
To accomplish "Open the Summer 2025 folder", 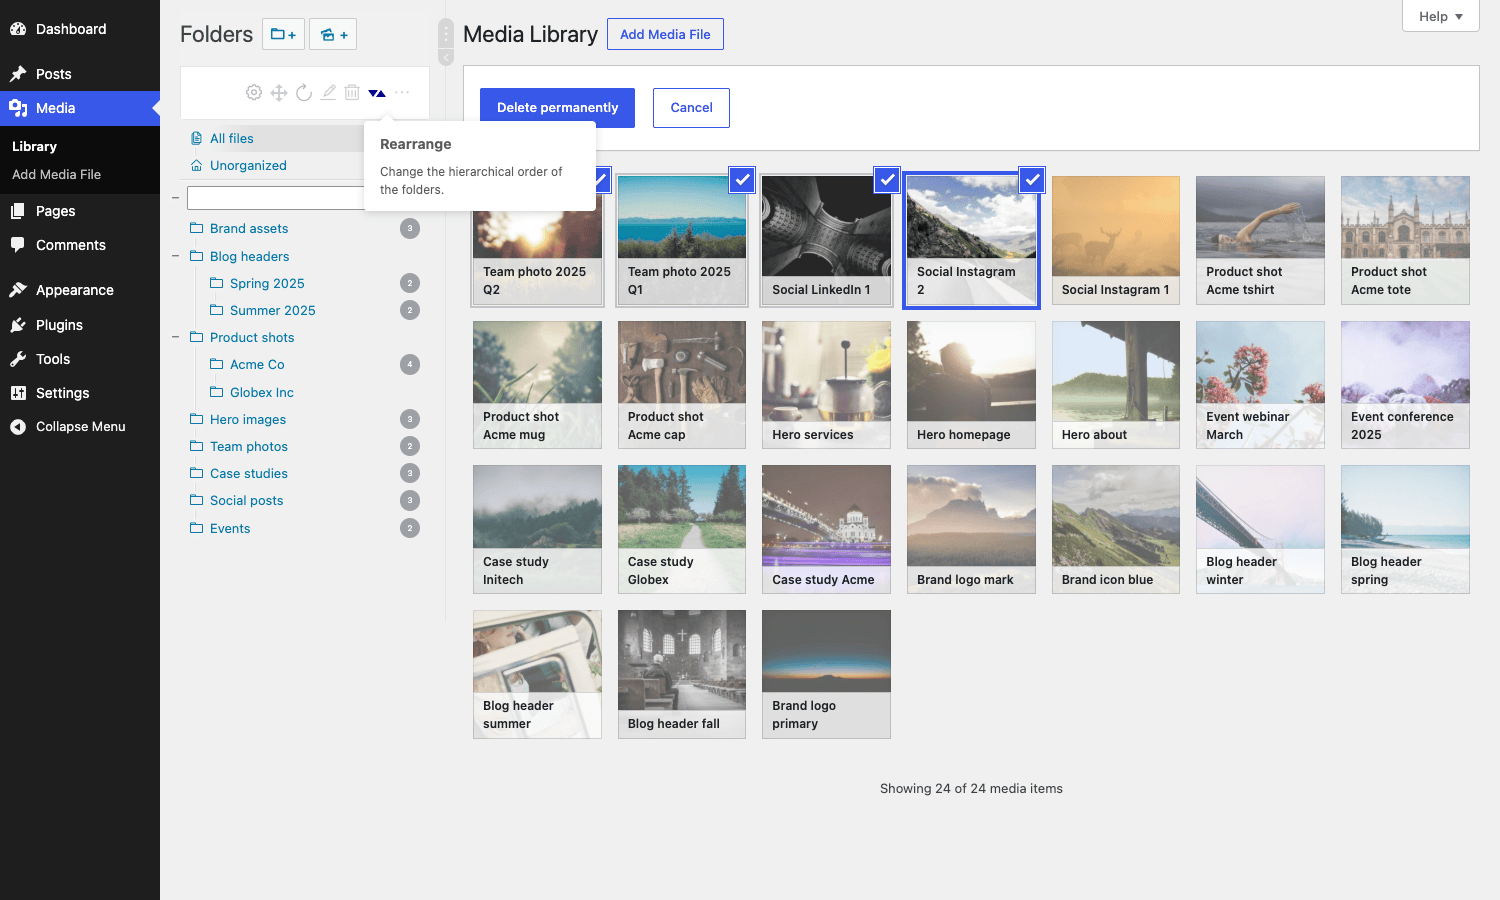I will point(272,311).
